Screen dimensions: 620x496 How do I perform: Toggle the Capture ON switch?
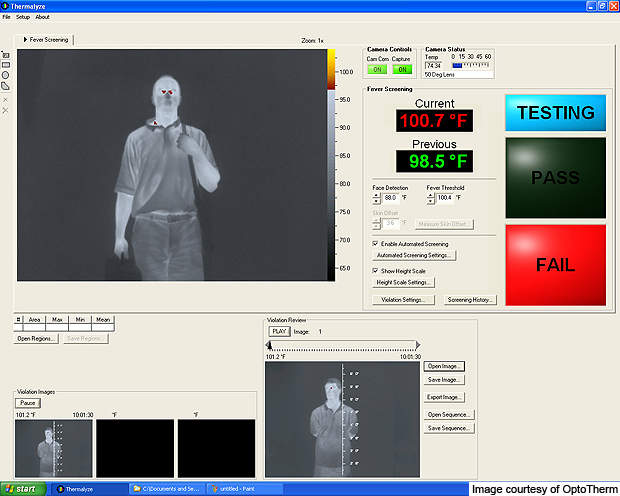click(401, 69)
